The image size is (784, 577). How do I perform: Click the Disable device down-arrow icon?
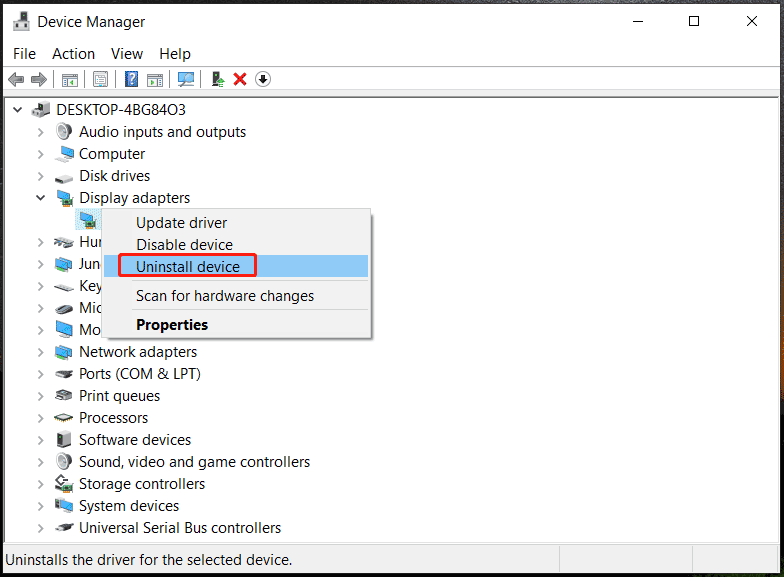(x=263, y=80)
